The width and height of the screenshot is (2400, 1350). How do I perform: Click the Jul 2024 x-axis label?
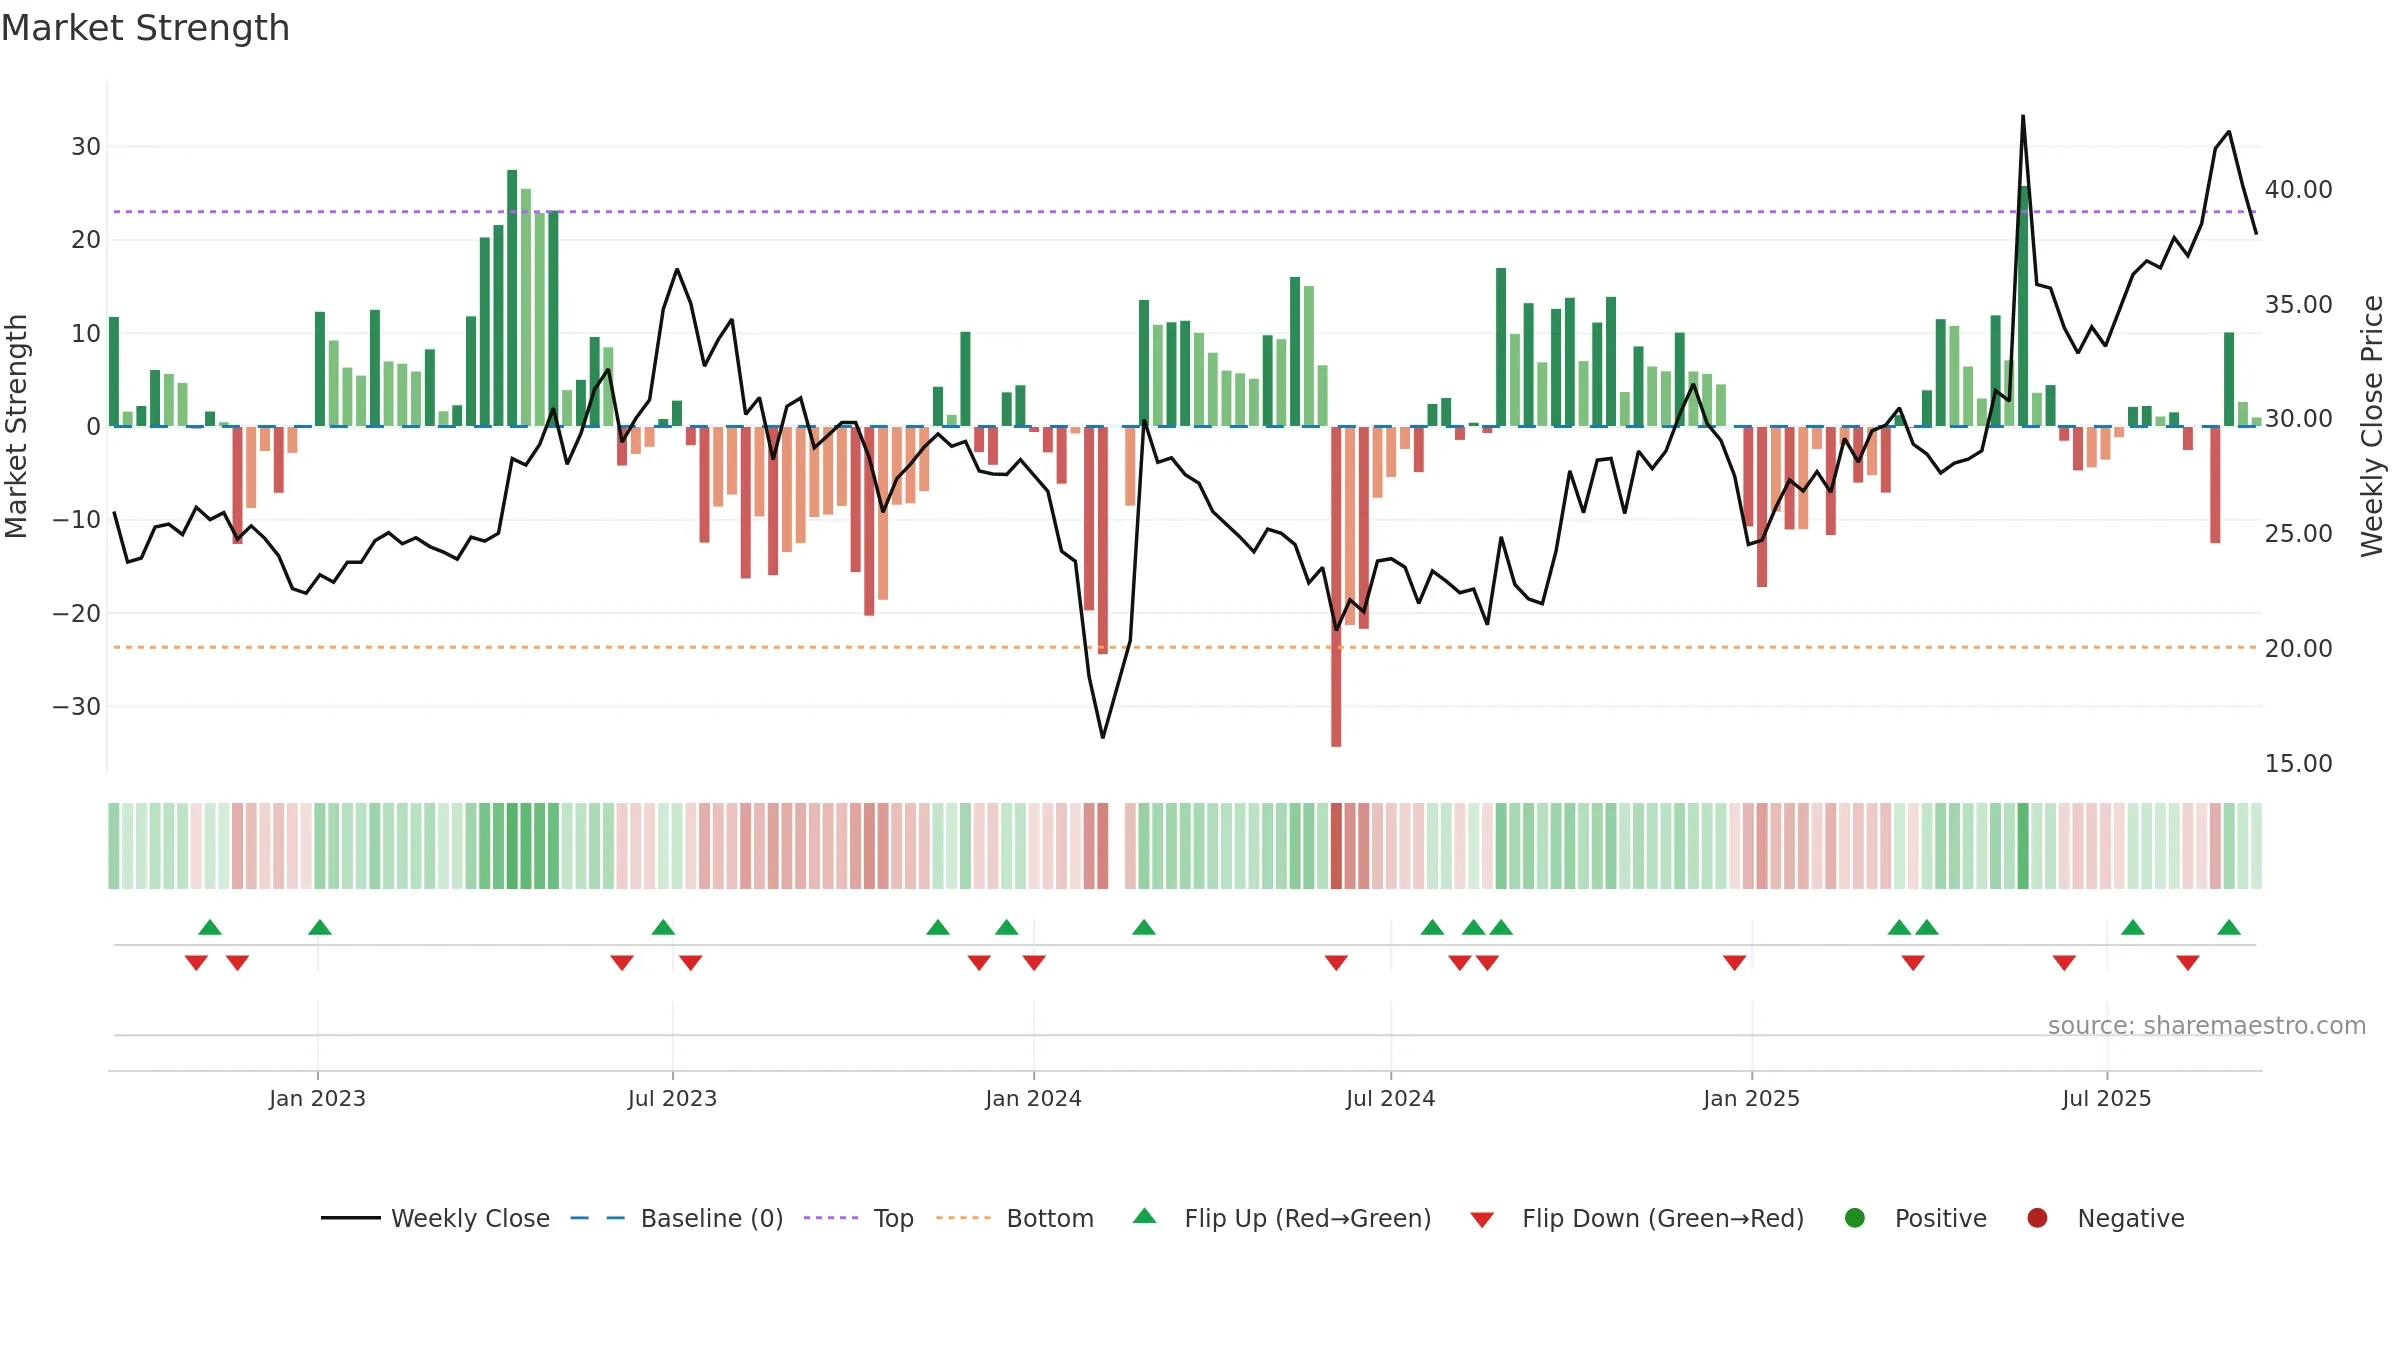click(1390, 1099)
